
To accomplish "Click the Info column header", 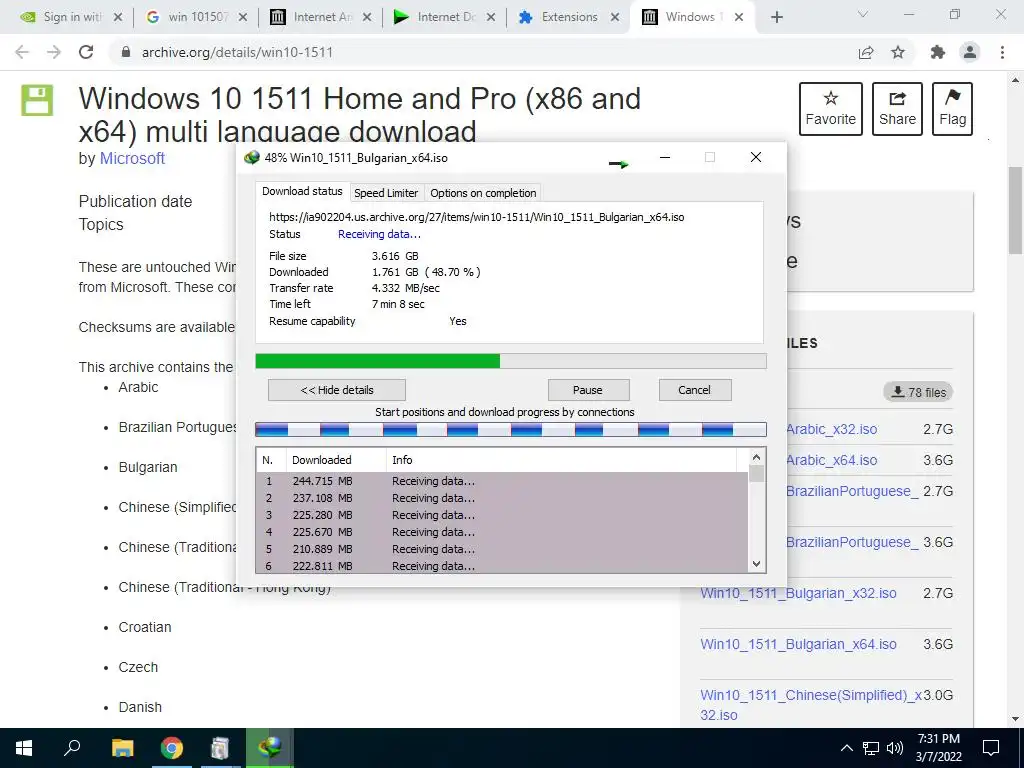I will click(x=562, y=460).
